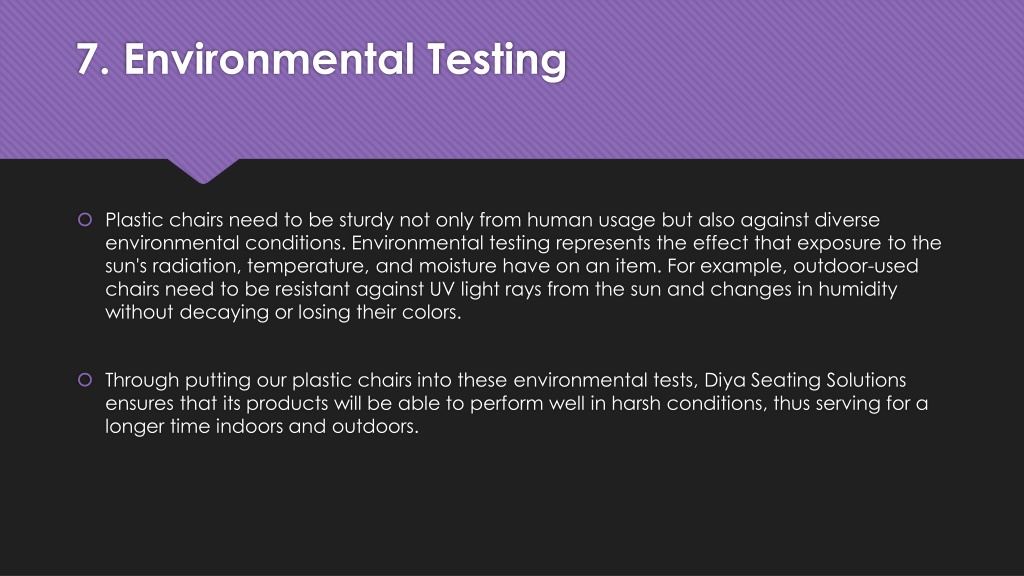The image size is (1024, 576).
Task: Click 'without decaying or losing their colors'
Action: pos(281,313)
